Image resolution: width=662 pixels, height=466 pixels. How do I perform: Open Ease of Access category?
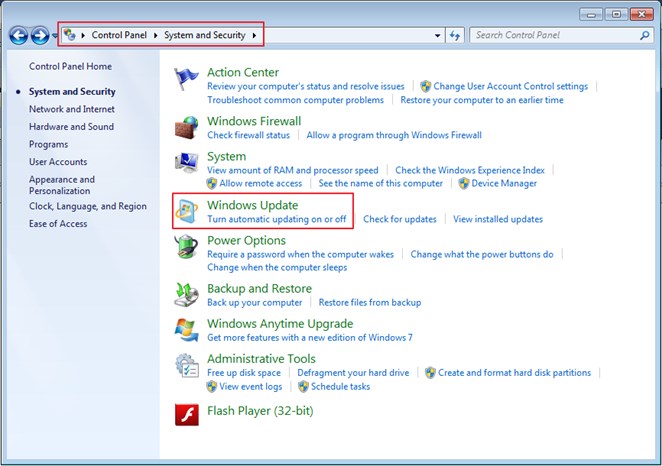58,224
